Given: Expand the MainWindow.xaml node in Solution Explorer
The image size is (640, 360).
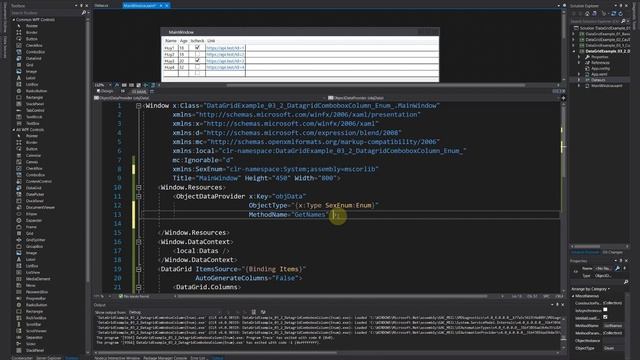Looking at the screenshot, I should (579, 86).
